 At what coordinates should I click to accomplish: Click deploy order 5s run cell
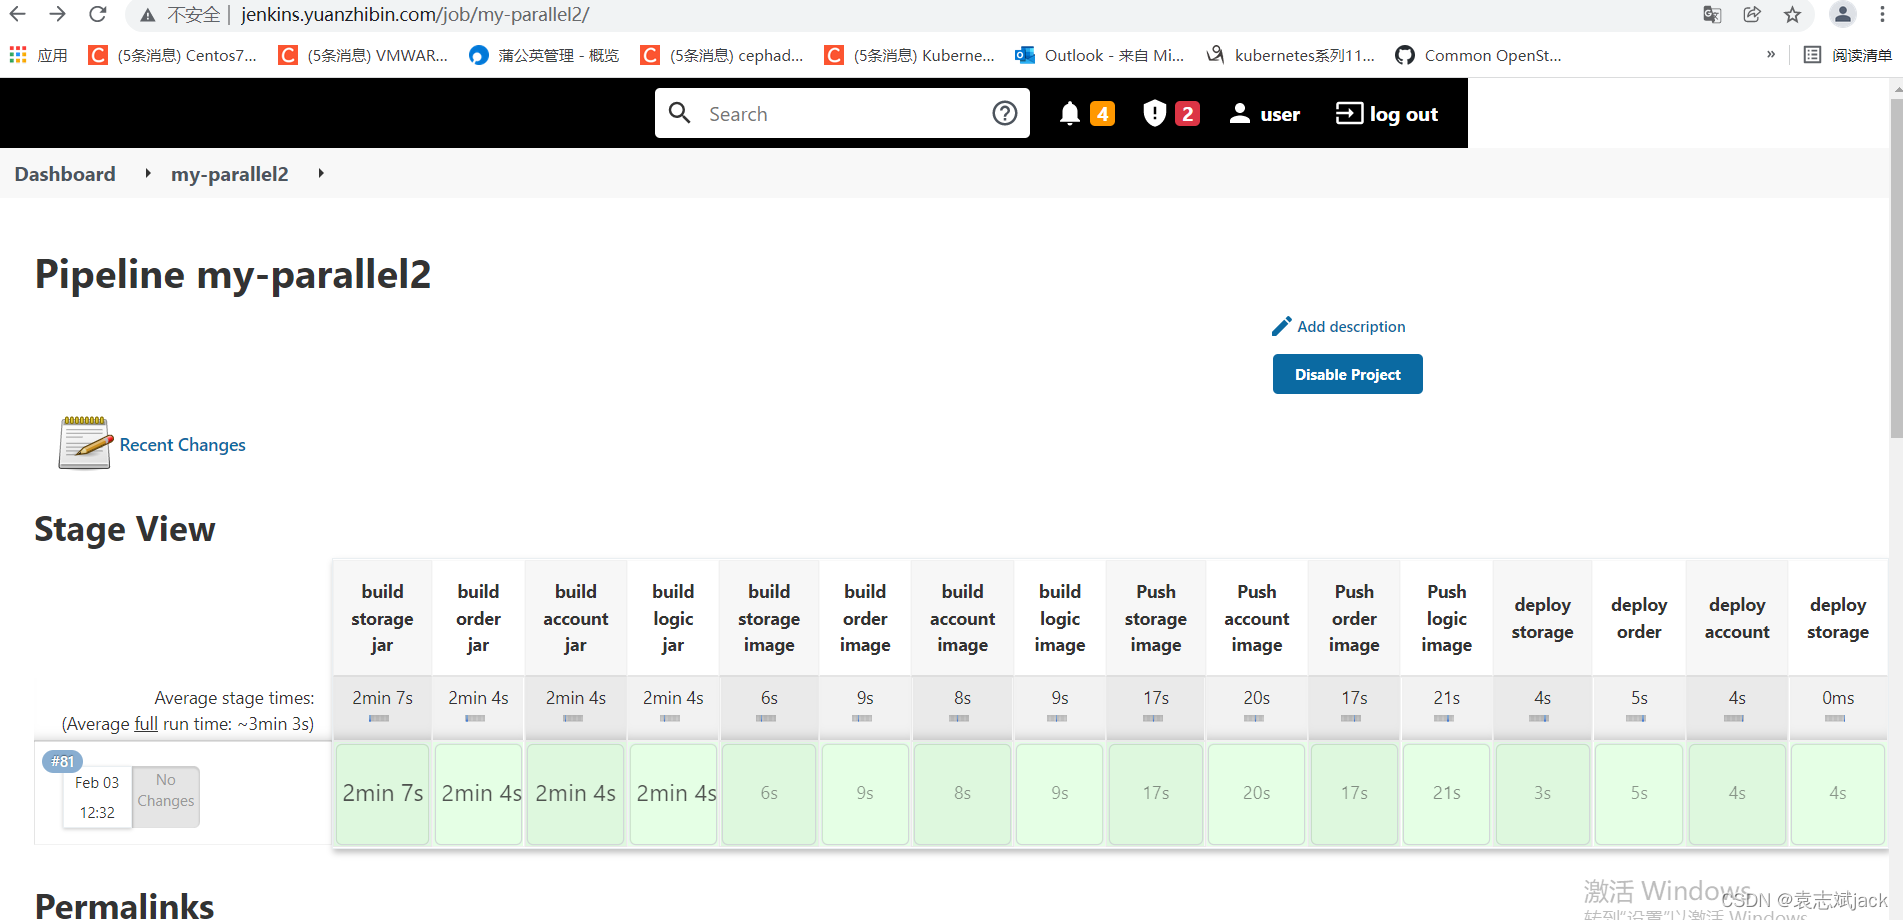coord(1640,794)
